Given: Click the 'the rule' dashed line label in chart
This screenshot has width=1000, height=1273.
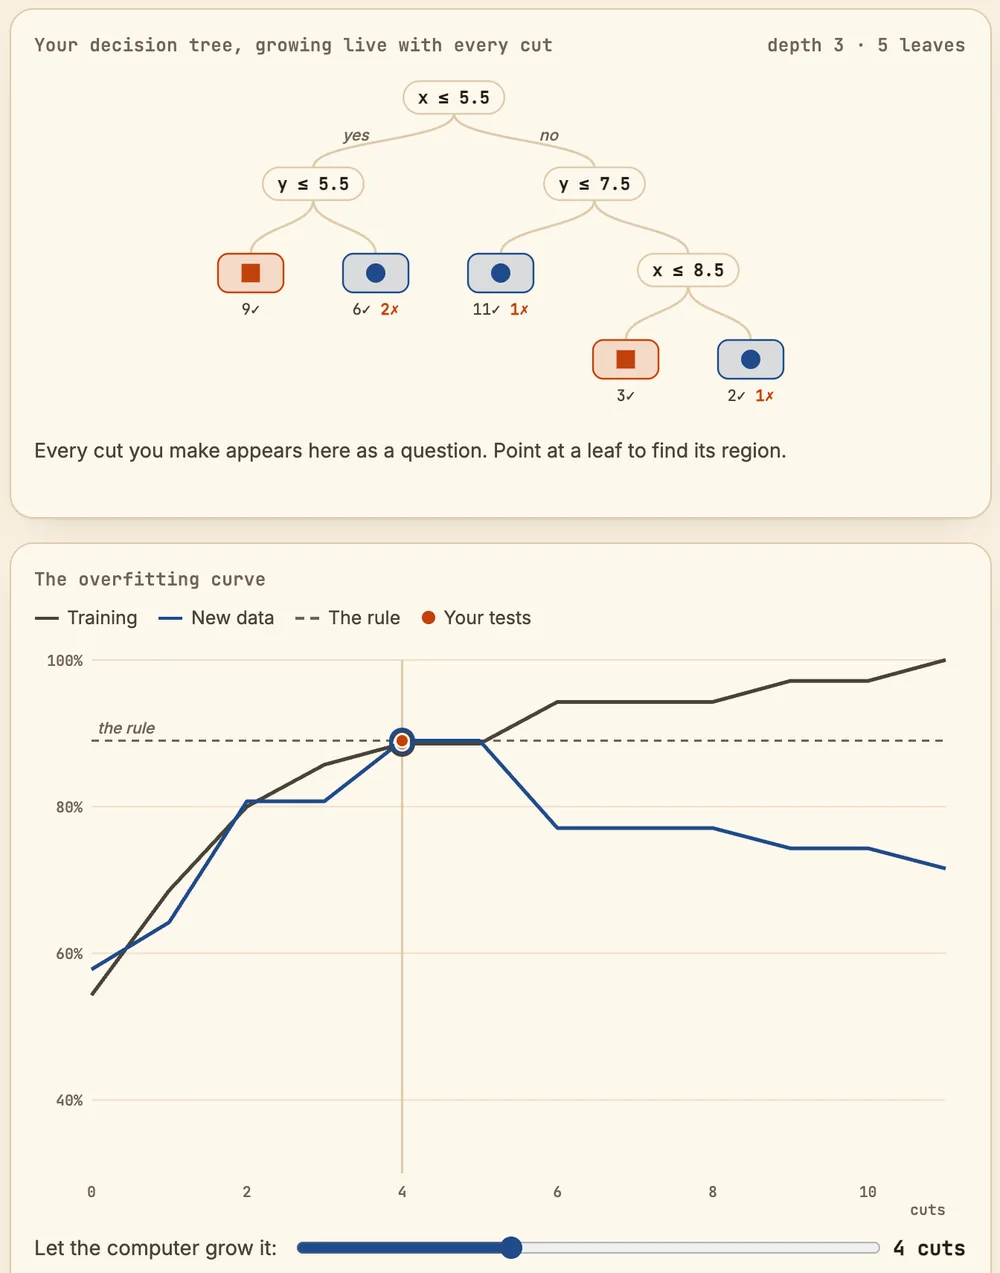Looking at the screenshot, I should [127, 728].
